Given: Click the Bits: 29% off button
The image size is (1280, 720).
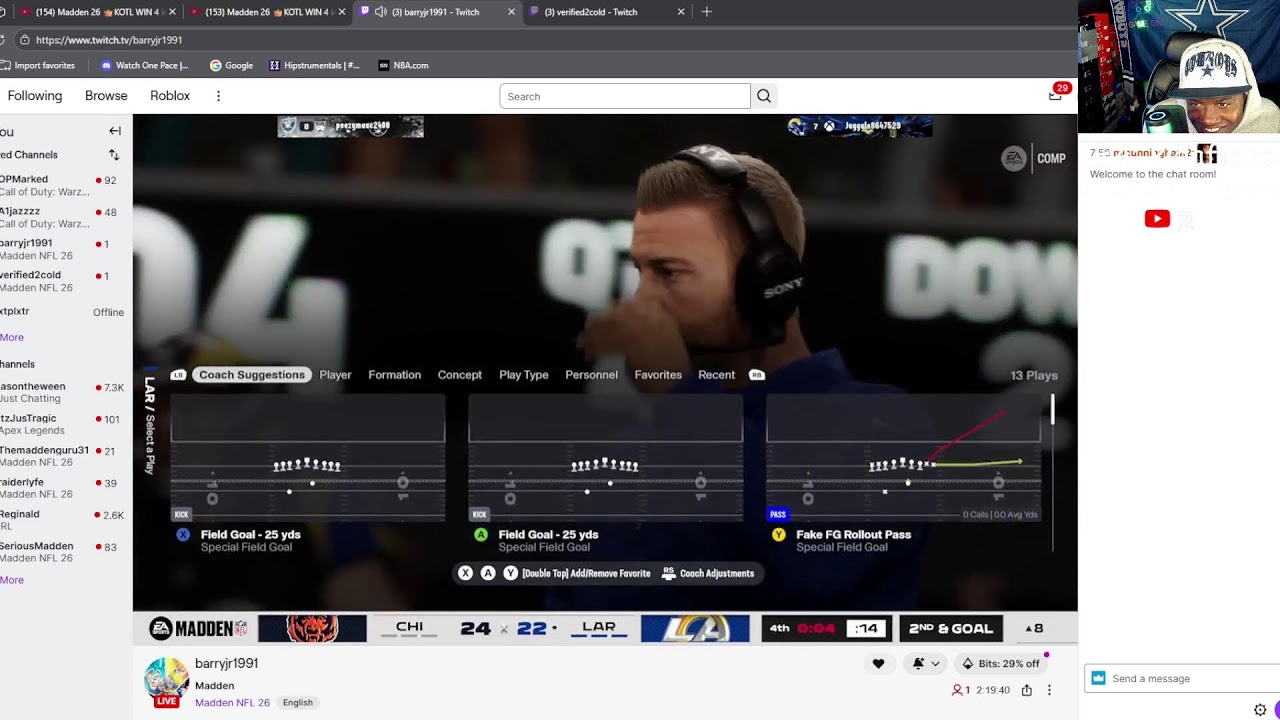Looking at the screenshot, I should 1000,663.
